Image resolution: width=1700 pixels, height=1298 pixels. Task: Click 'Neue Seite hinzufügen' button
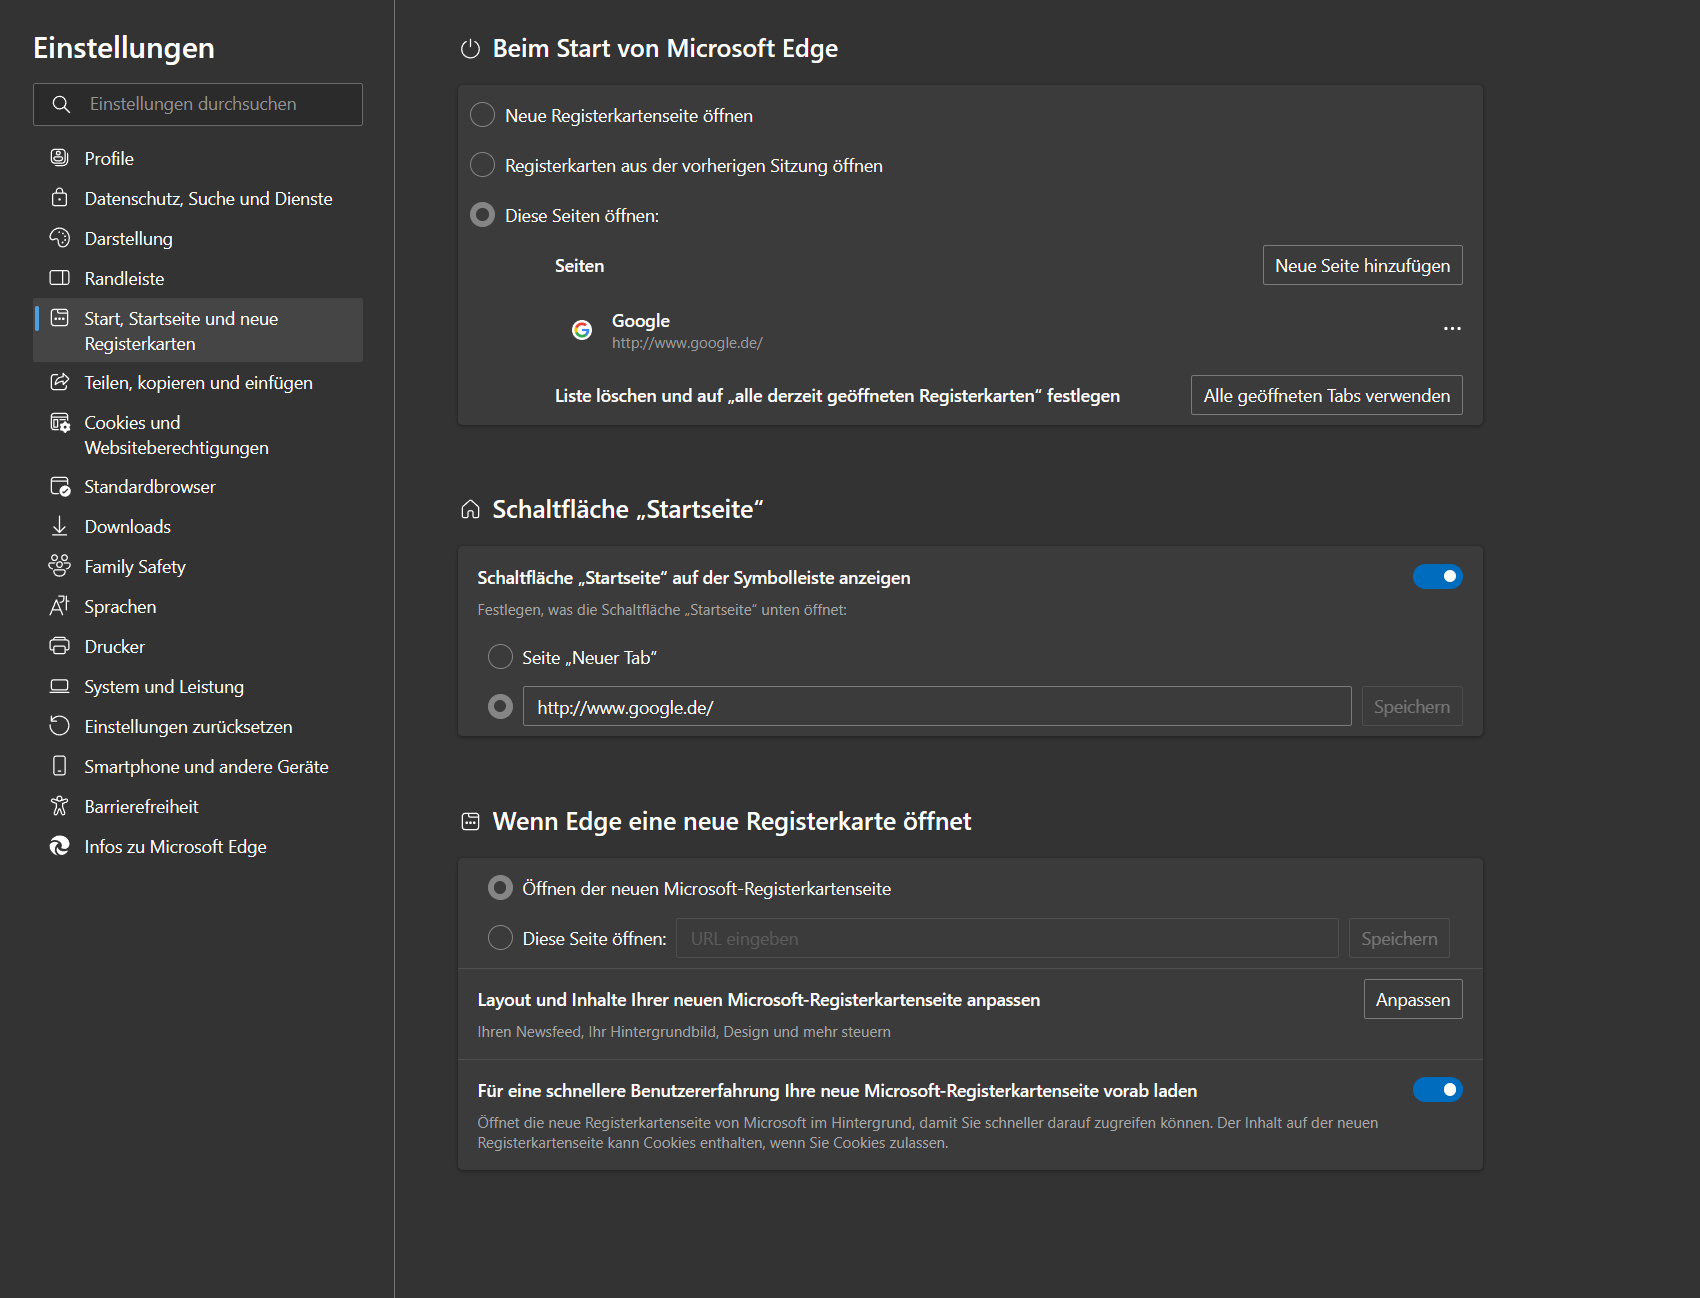tap(1362, 266)
